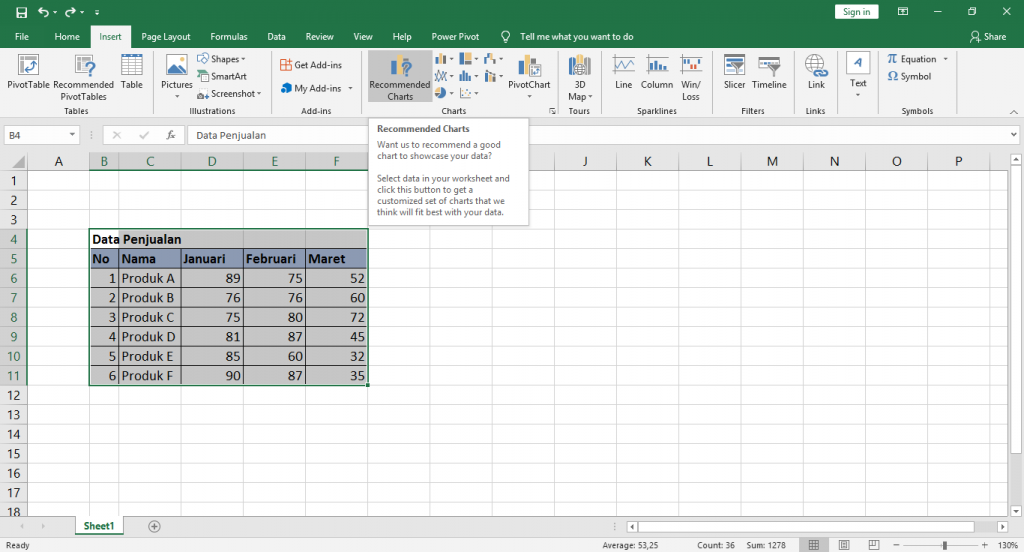
Task: Add a Timeline filter
Action: coord(769,72)
